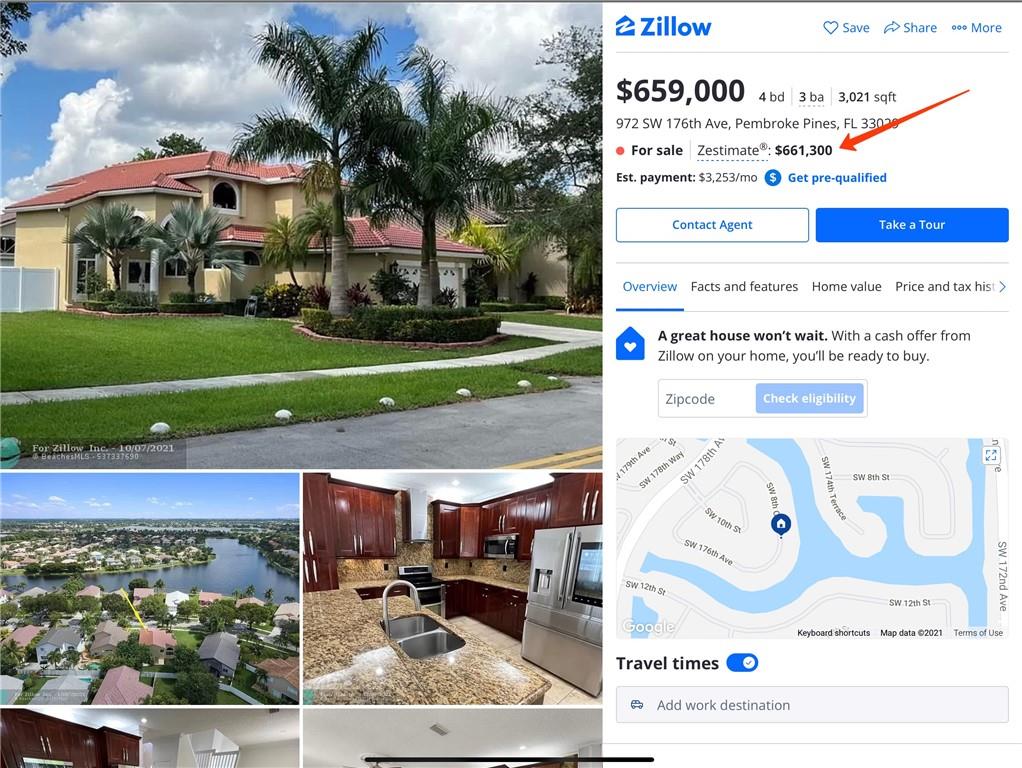The height and width of the screenshot is (768, 1022).
Task: Click the dollar sign pre-qualified icon
Action: (773, 177)
